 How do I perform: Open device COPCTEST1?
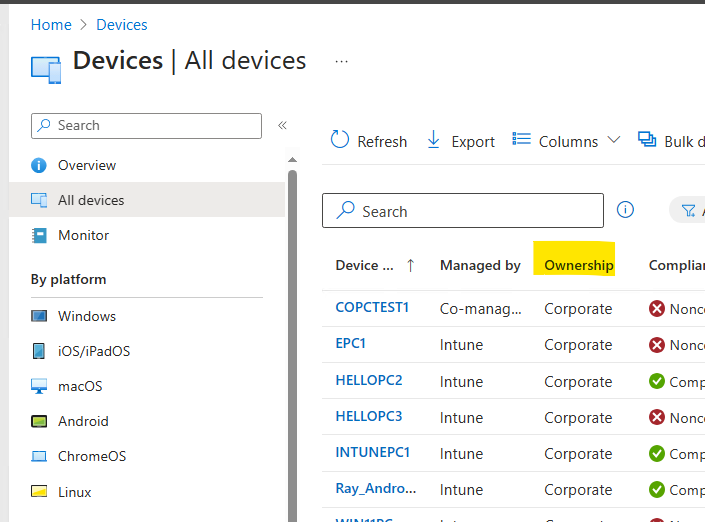tap(372, 308)
